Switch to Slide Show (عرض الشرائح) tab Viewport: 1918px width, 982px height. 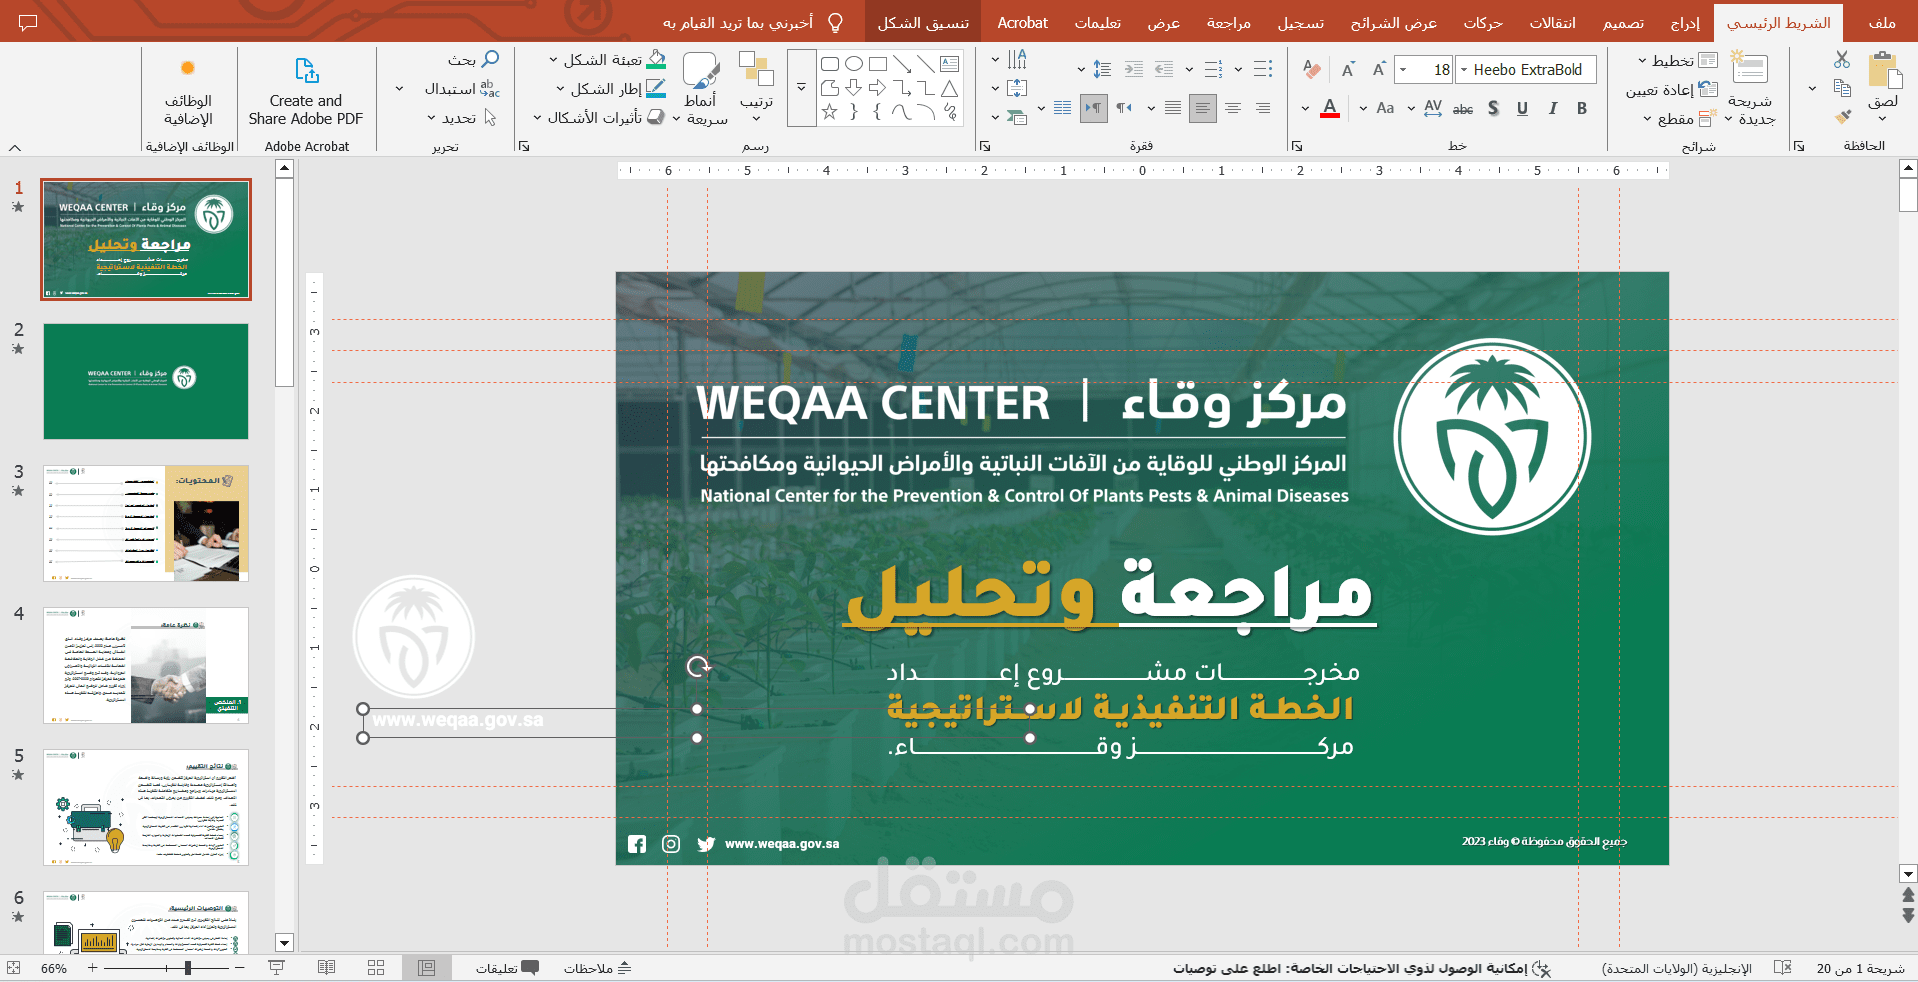[x=1393, y=22]
